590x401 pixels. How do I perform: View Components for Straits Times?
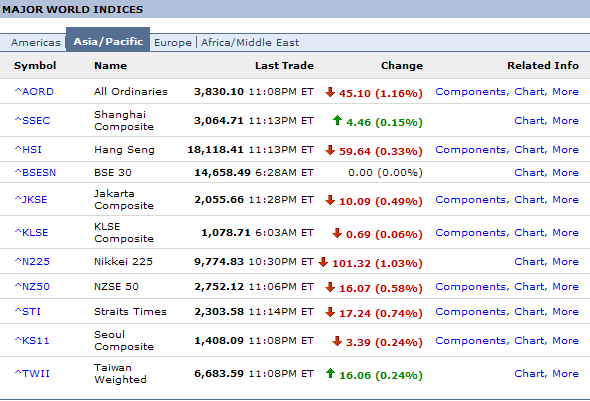click(x=472, y=311)
